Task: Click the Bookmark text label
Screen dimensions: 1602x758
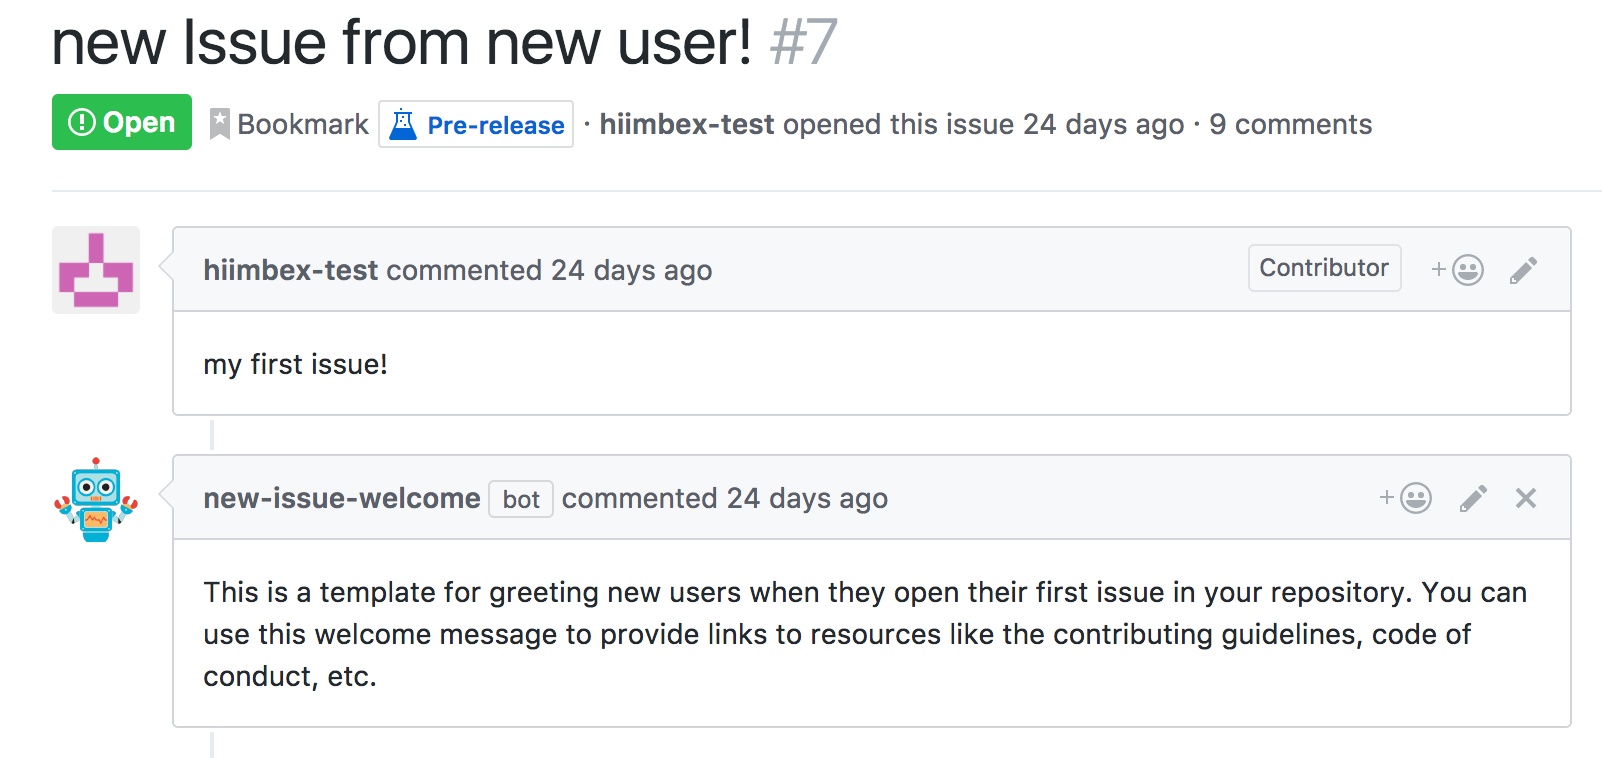Action: pyautogui.click(x=303, y=124)
